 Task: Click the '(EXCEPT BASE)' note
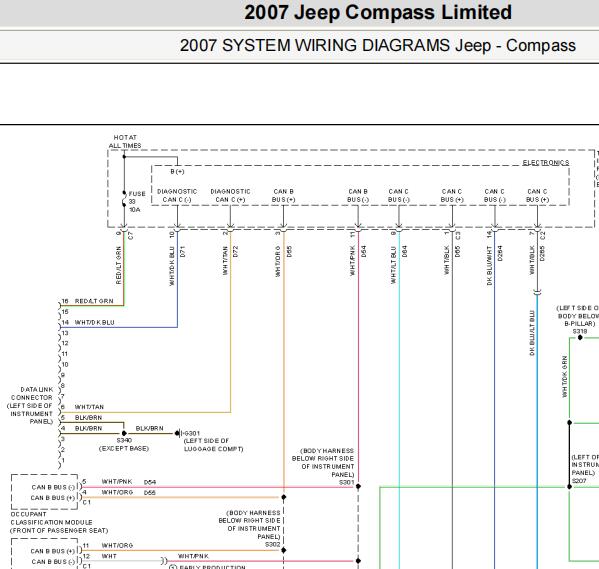click(124, 448)
